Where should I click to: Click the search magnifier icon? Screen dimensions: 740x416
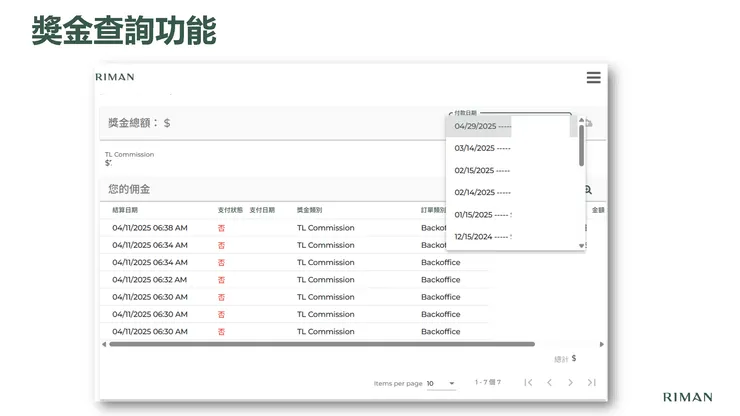(x=588, y=190)
